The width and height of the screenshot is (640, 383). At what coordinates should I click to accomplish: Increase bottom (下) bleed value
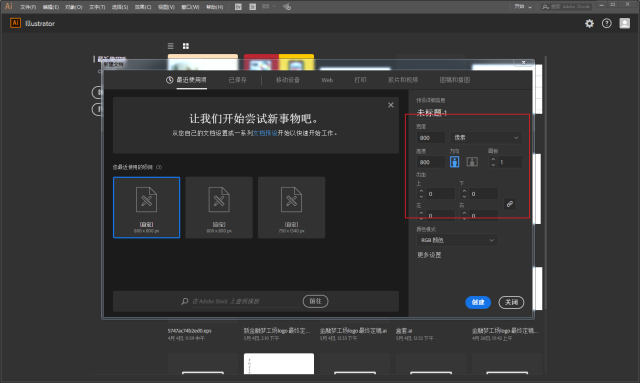click(464, 191)
